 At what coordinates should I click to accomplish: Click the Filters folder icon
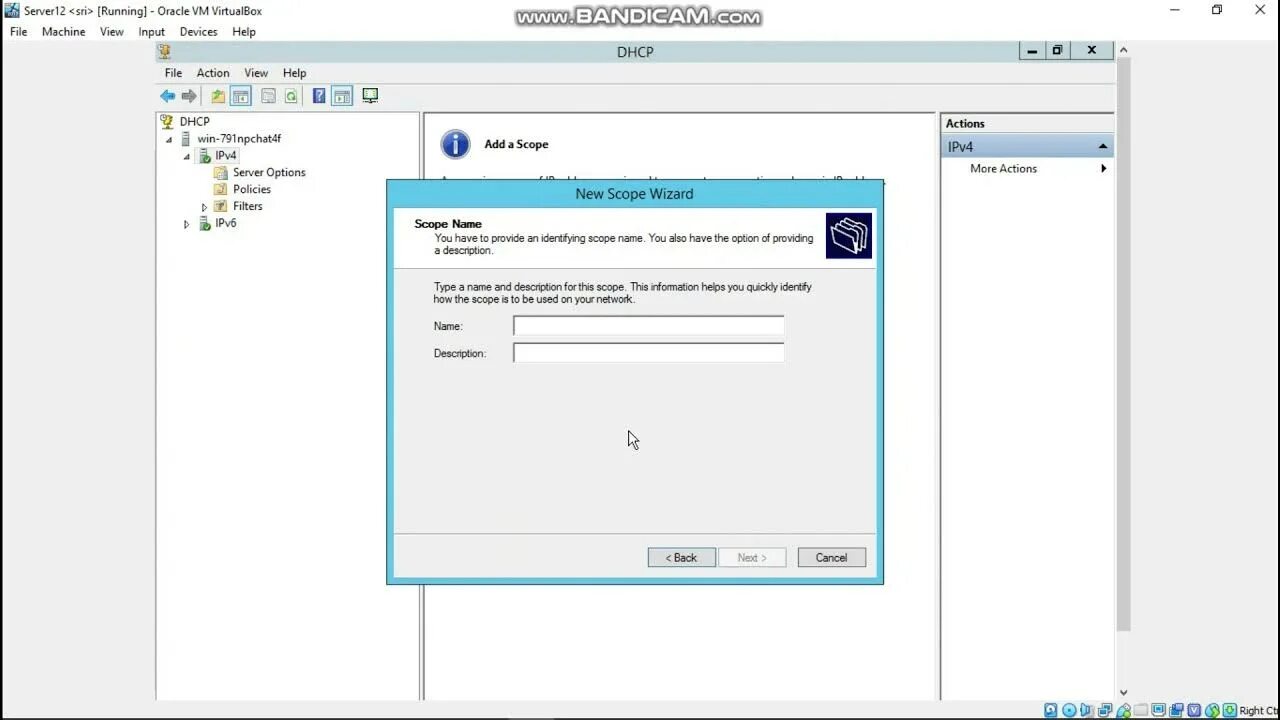click(x=221, y=206)
